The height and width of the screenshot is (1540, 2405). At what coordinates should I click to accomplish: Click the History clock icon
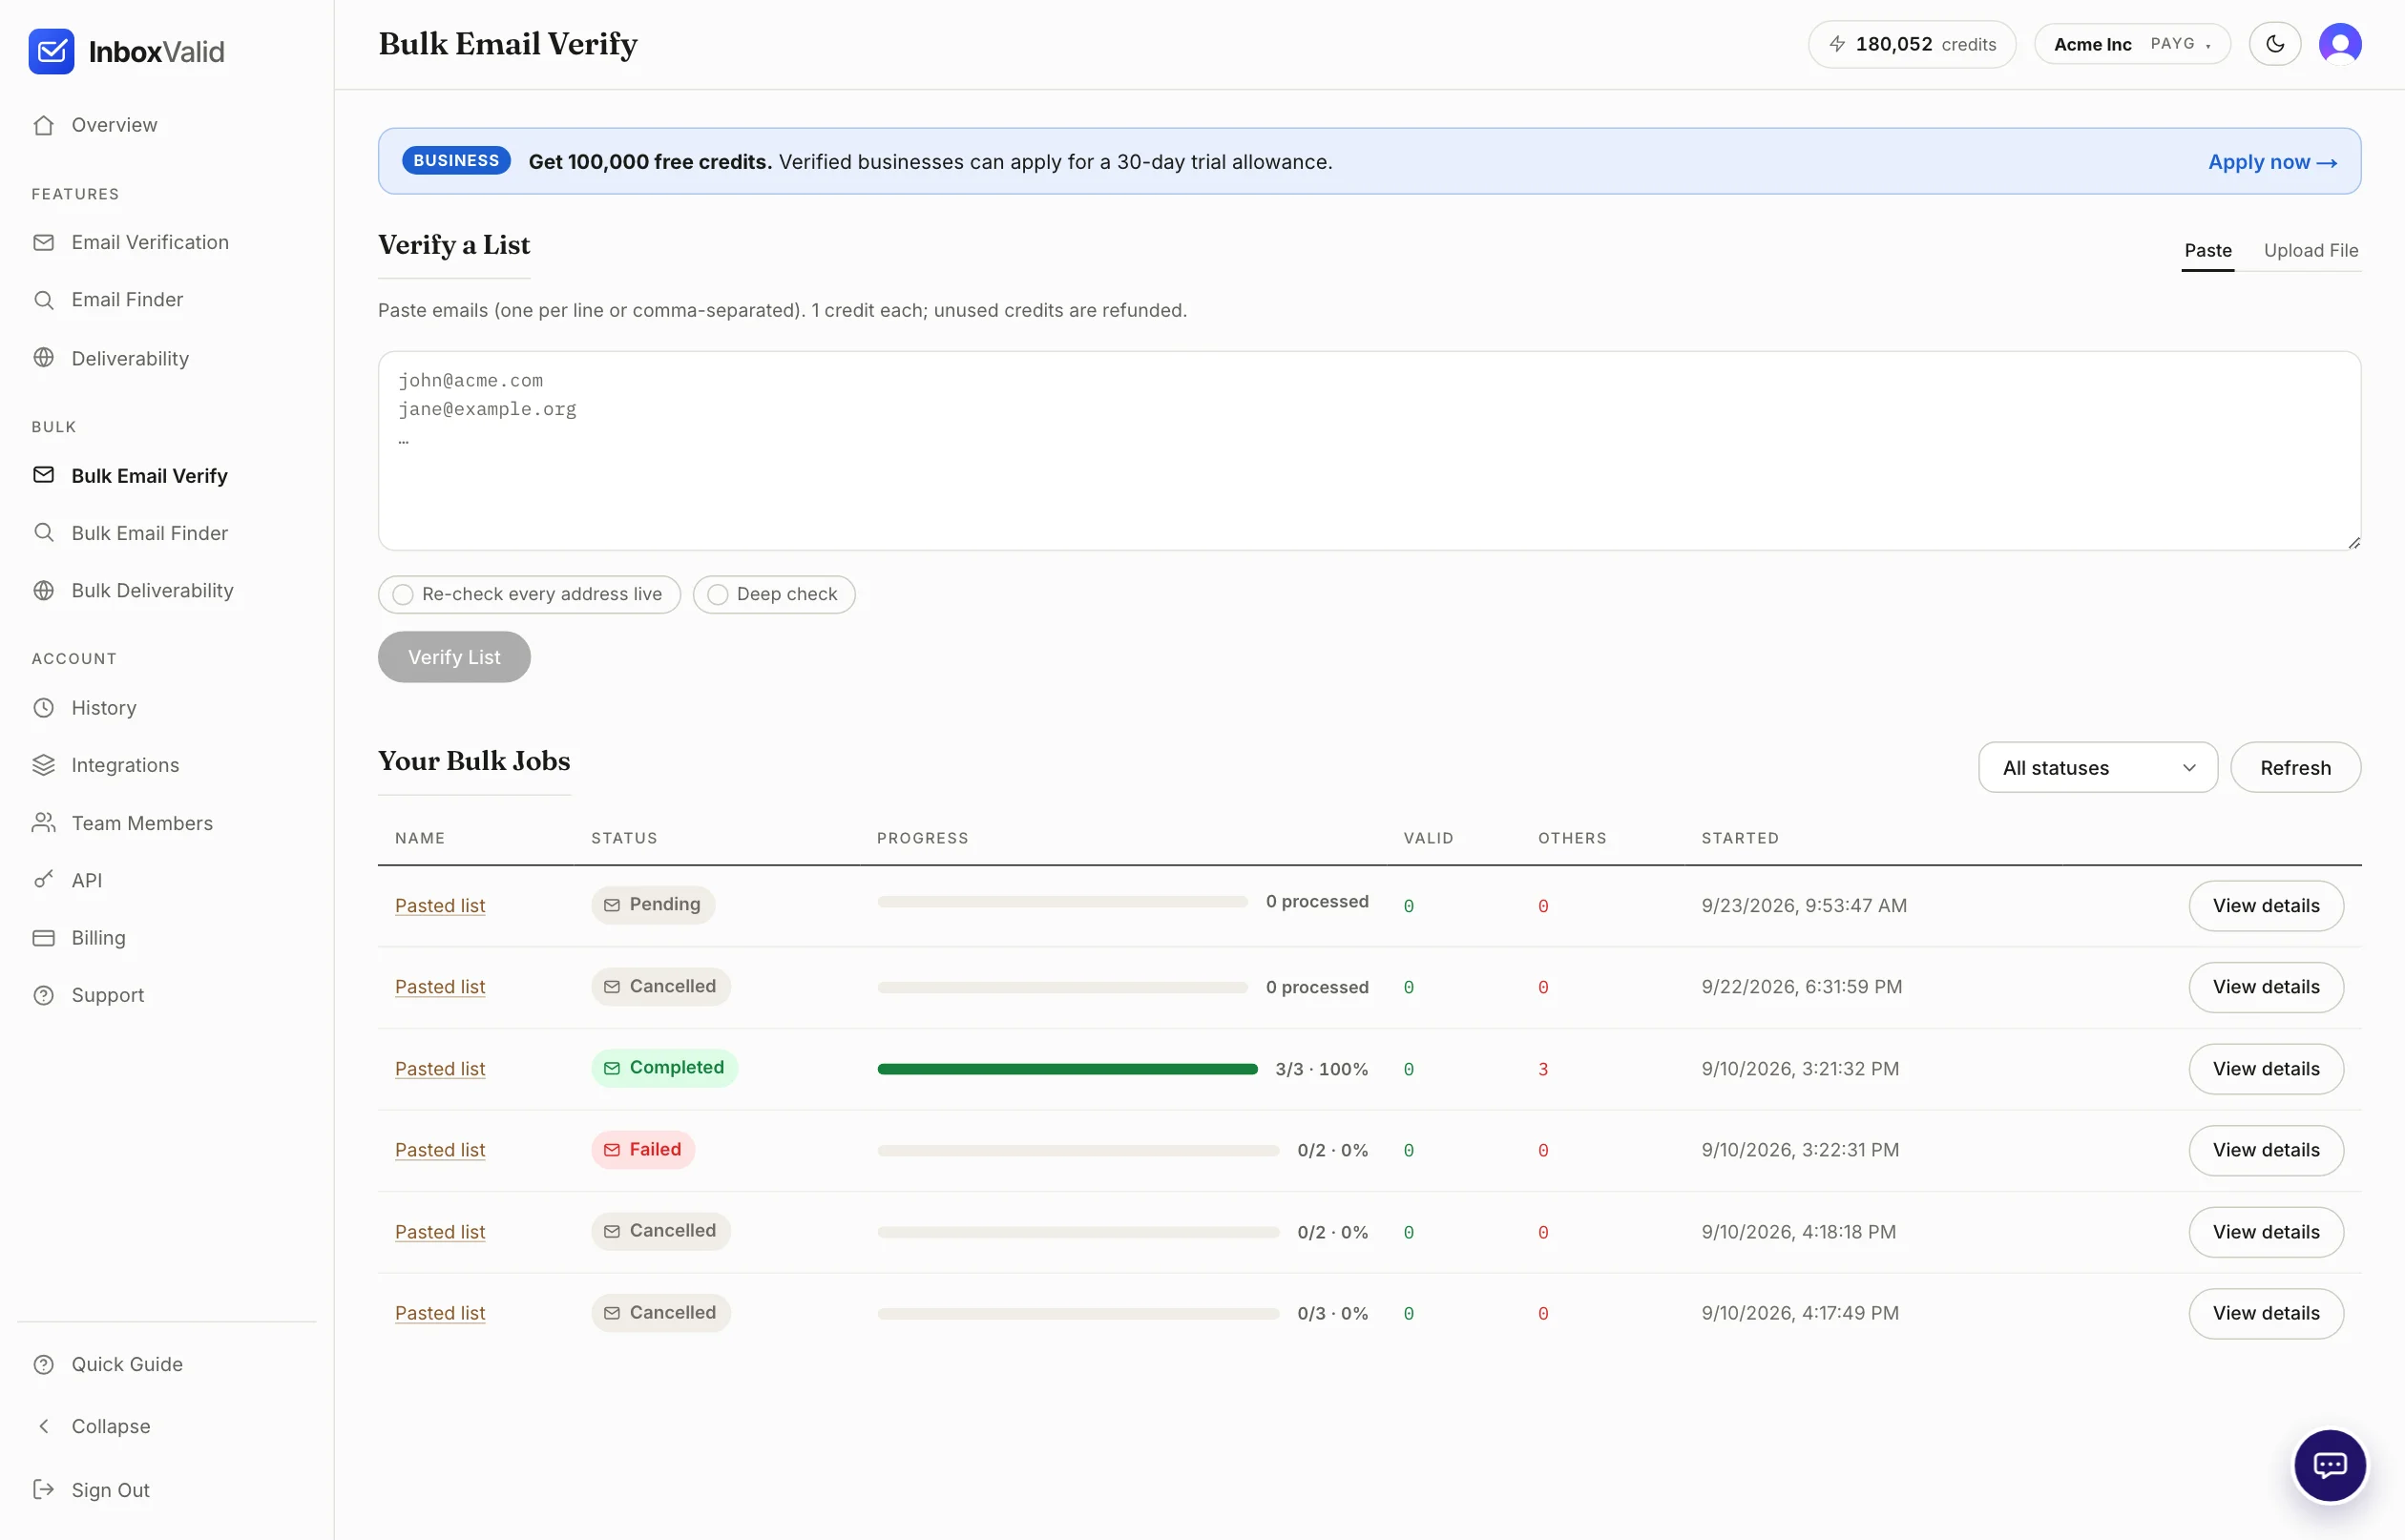tap(43, 708)
